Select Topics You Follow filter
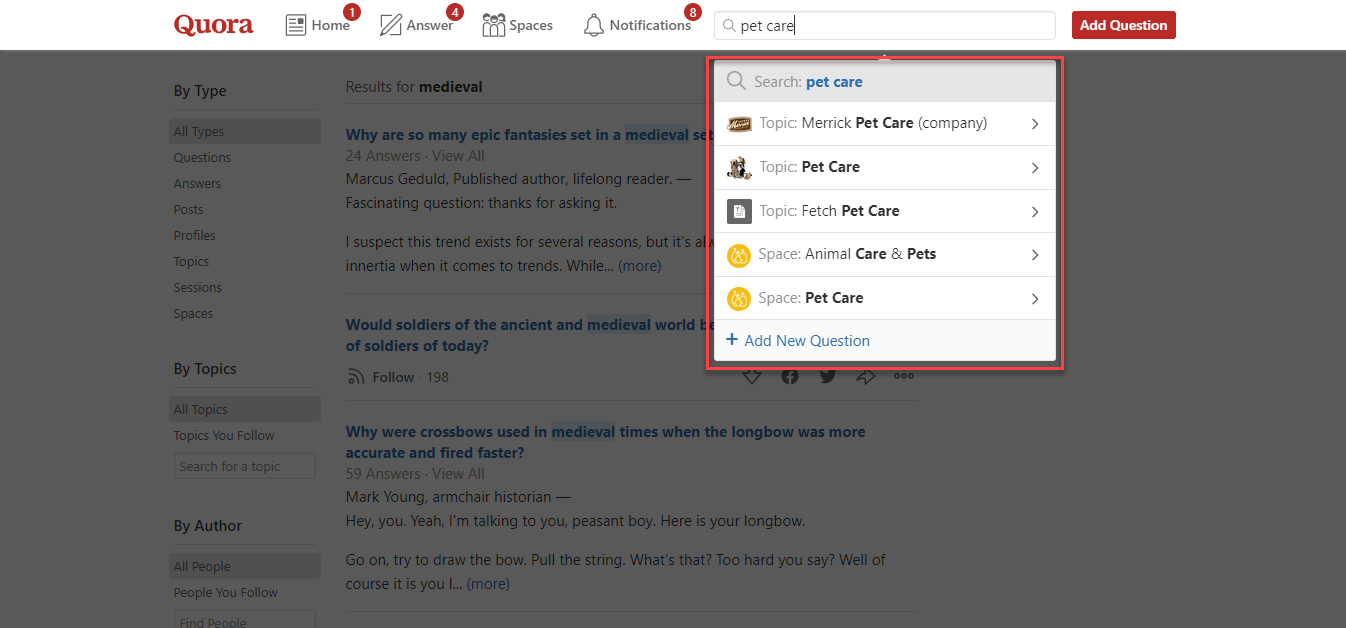 (x=224, y=435)
